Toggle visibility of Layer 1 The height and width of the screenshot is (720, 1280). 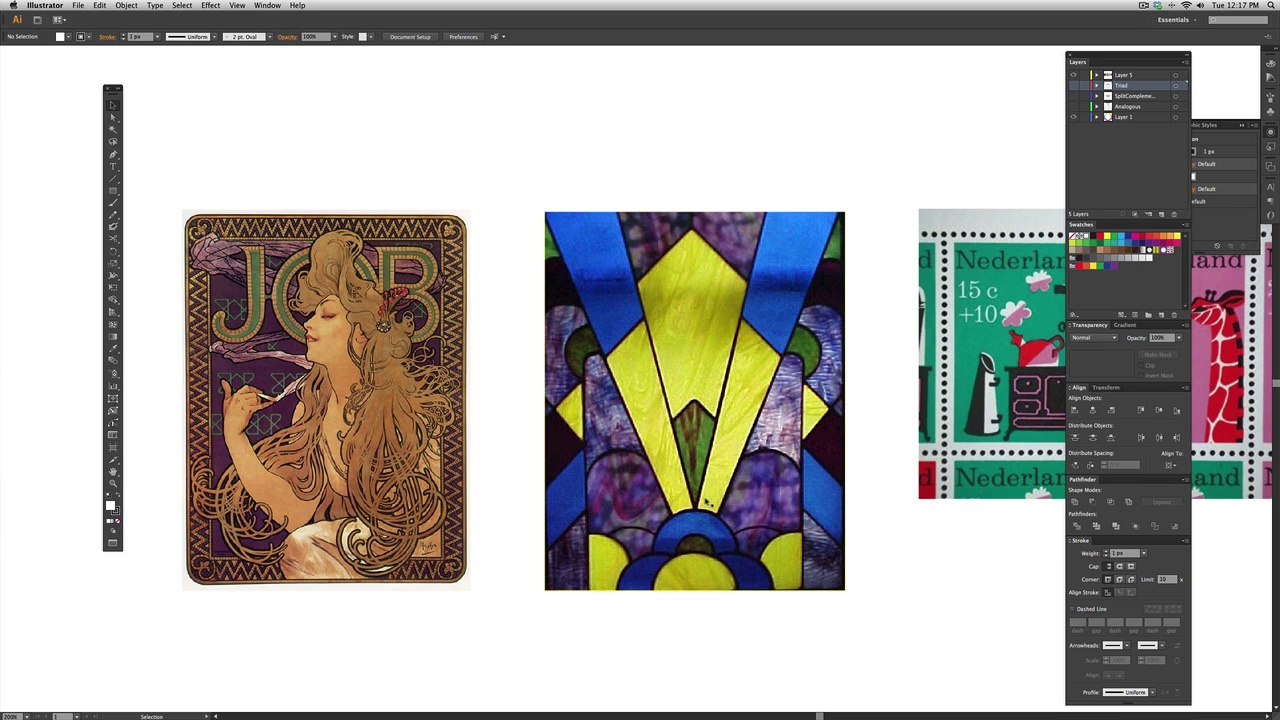pyautogui.click(x=1074, y=117)
